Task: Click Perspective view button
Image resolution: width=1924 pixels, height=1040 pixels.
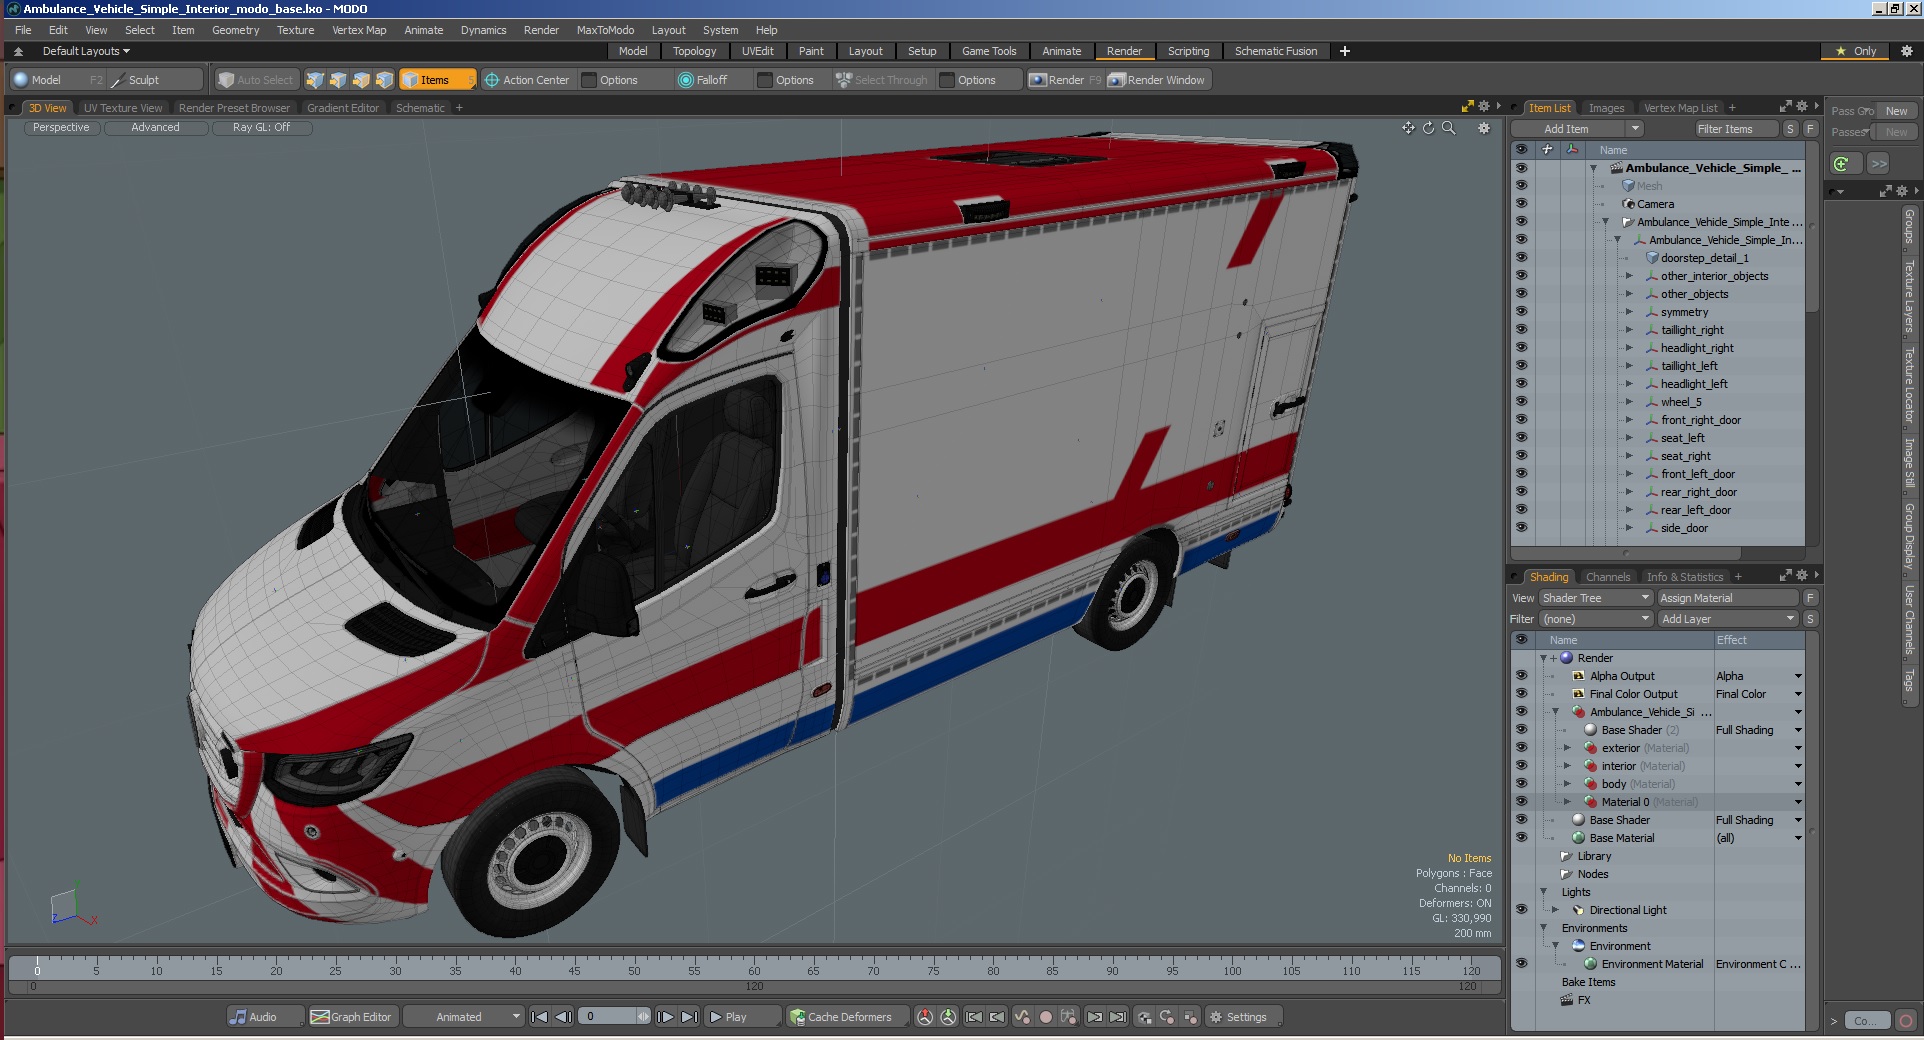Action: click(x=60, y=128)
